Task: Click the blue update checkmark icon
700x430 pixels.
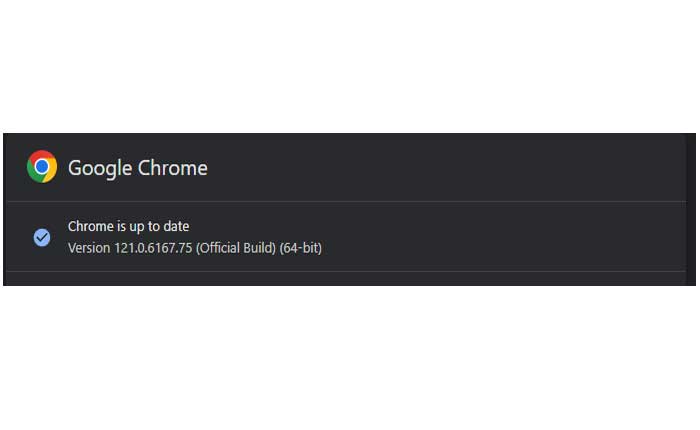Action: click(42, 237)
